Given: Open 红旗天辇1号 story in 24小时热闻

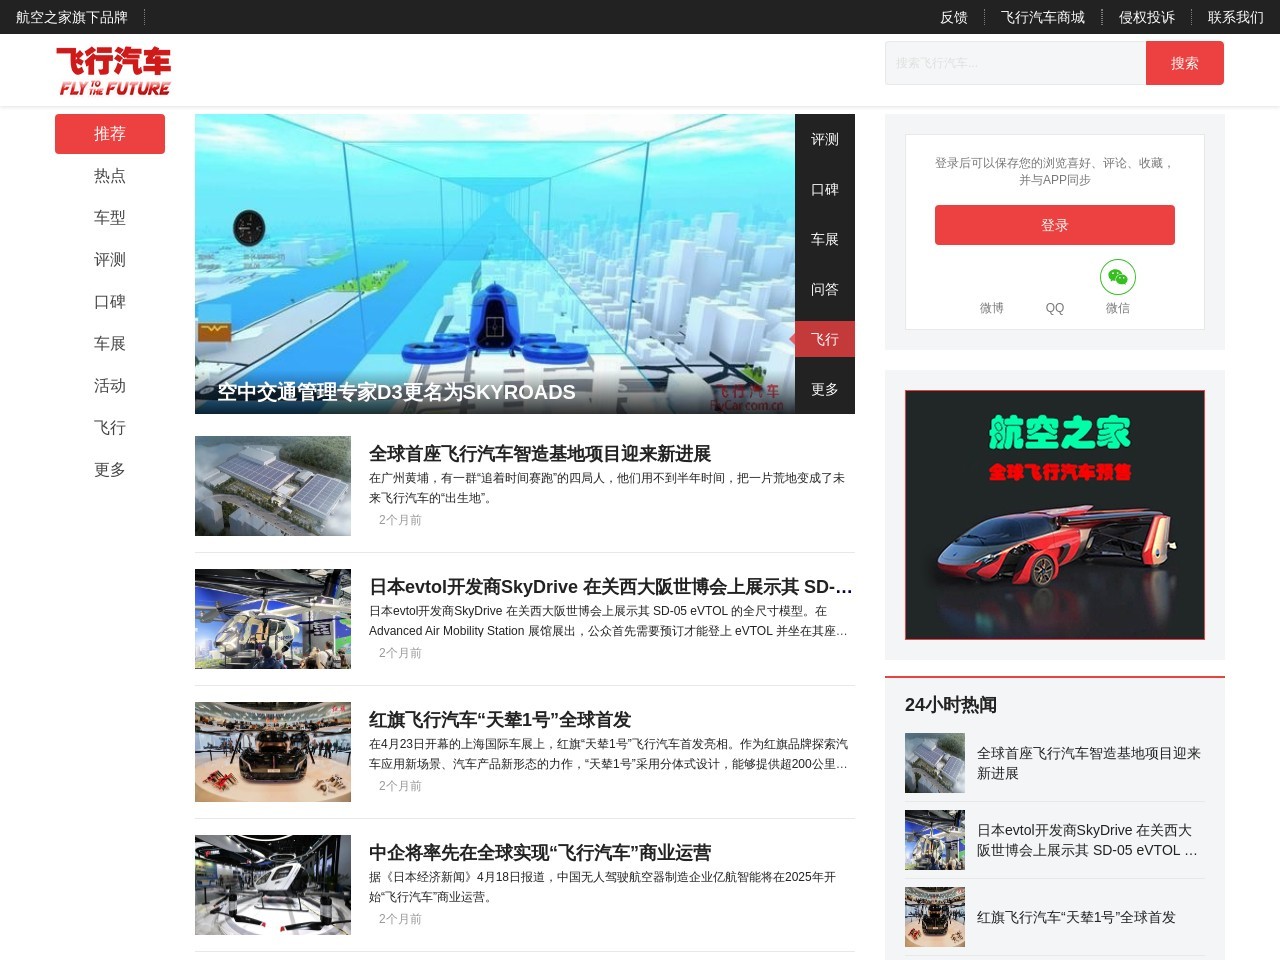Looking at the screenshot, I should pyautogui.click(x=1076, y=917).
